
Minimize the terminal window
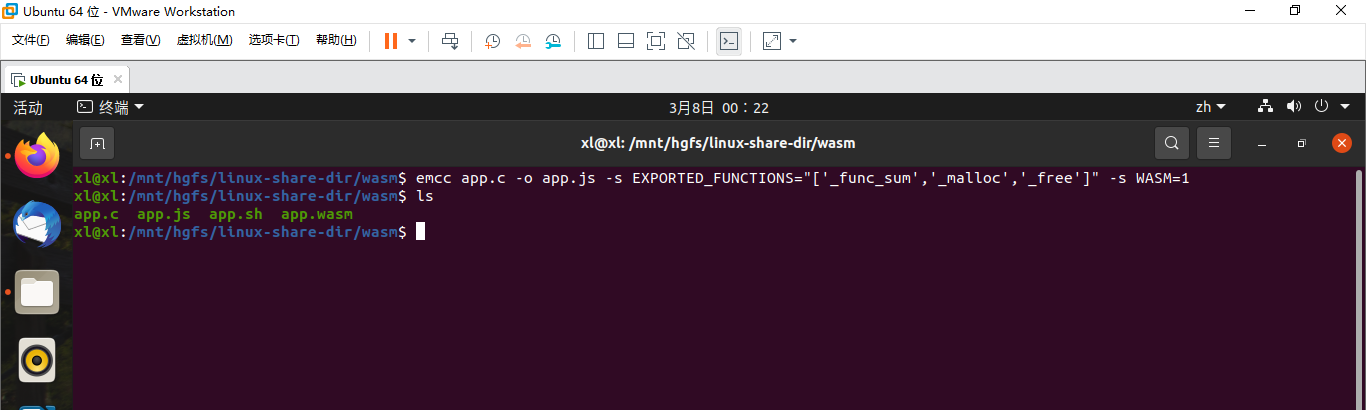[x=1262, y=143]
